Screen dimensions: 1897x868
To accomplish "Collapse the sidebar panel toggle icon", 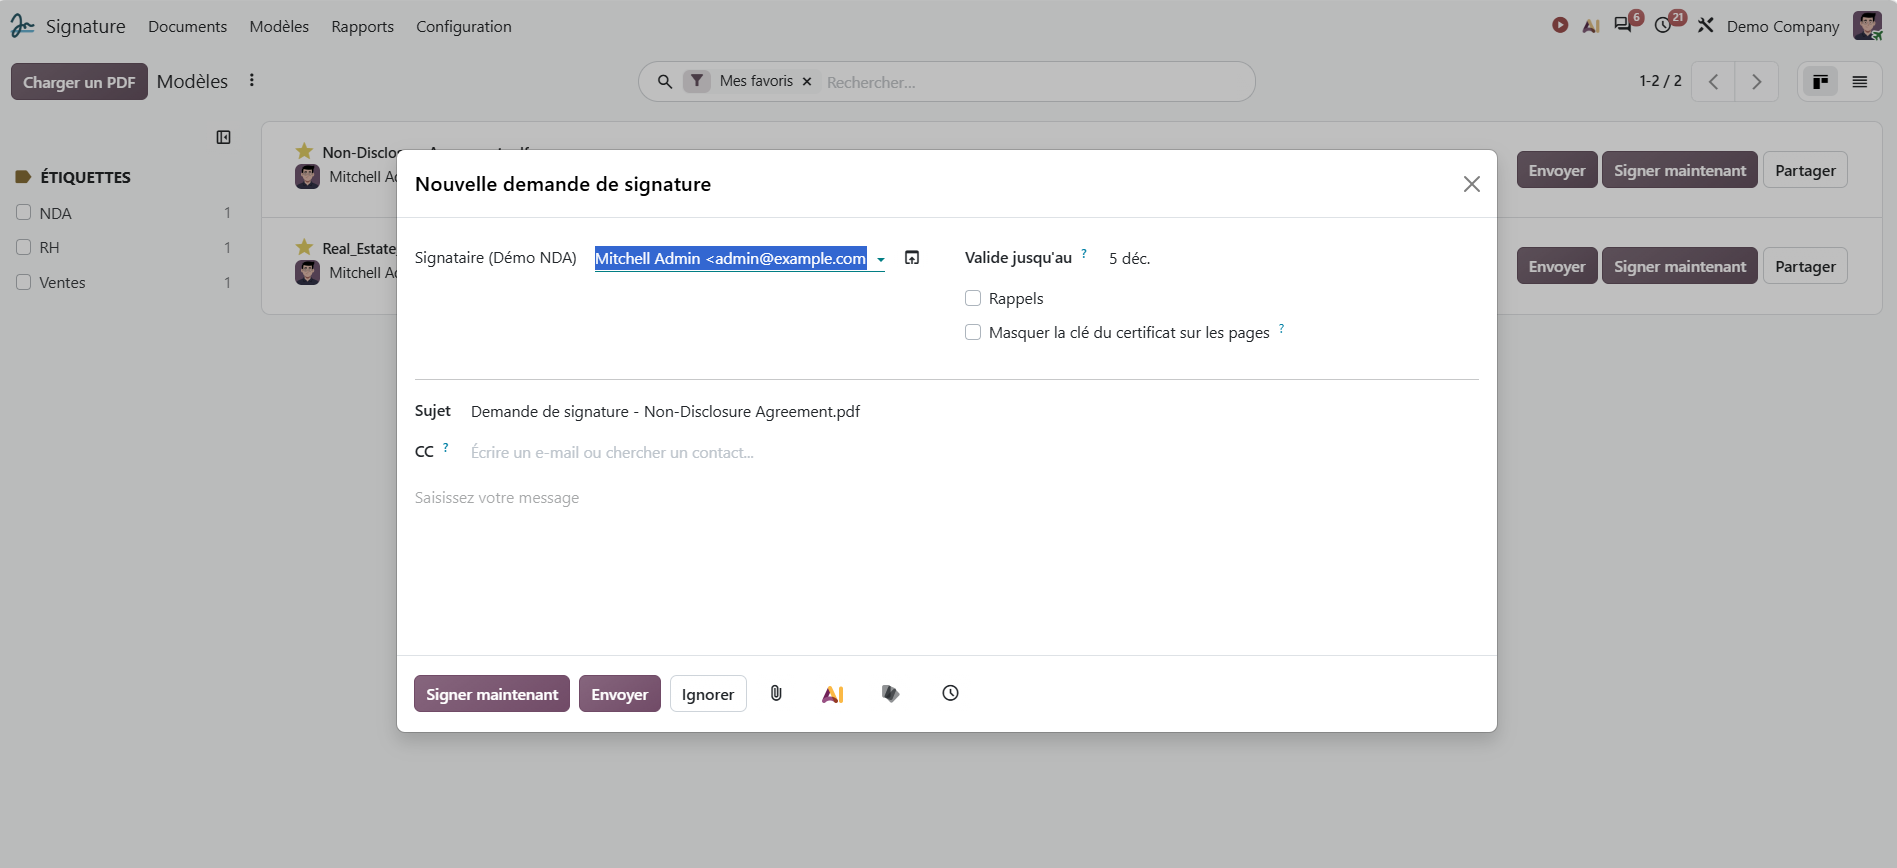I will (x=224, y=137).
